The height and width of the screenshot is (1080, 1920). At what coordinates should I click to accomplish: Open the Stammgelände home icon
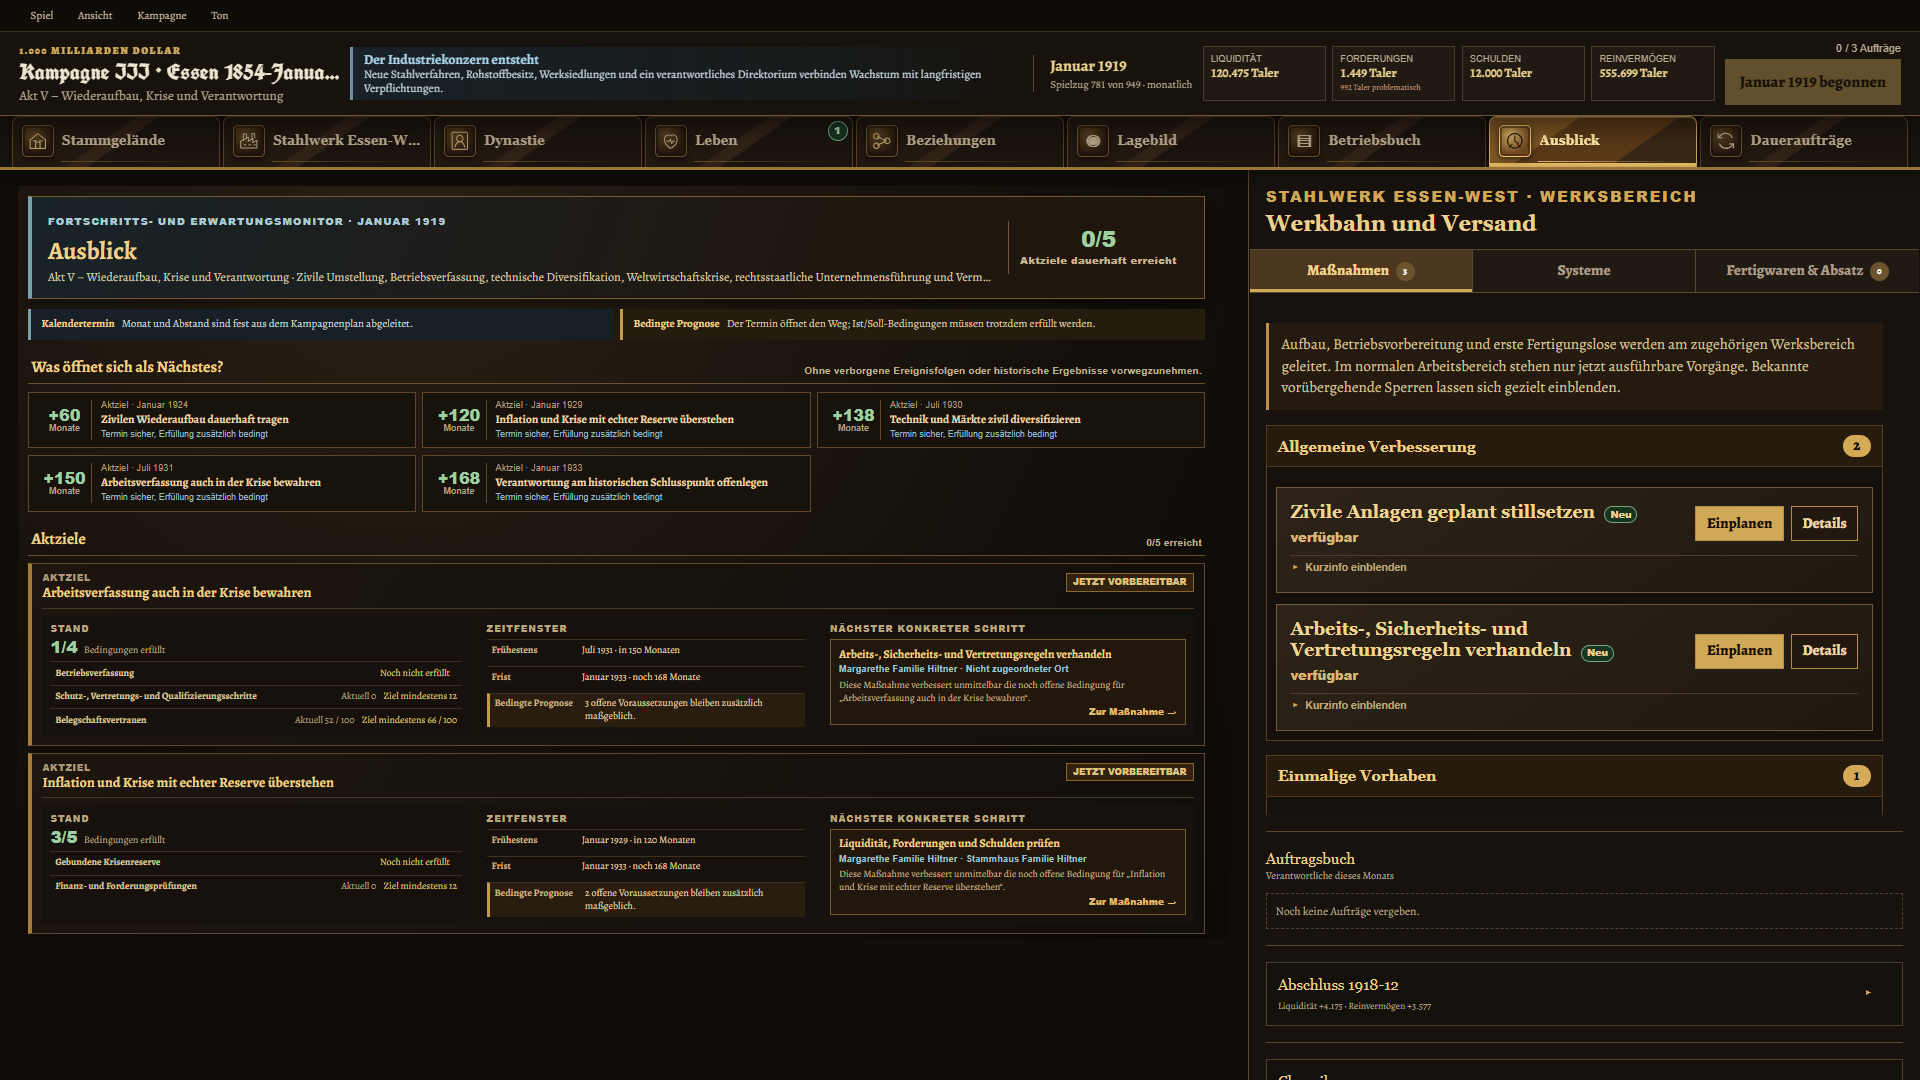pos(38,141)
